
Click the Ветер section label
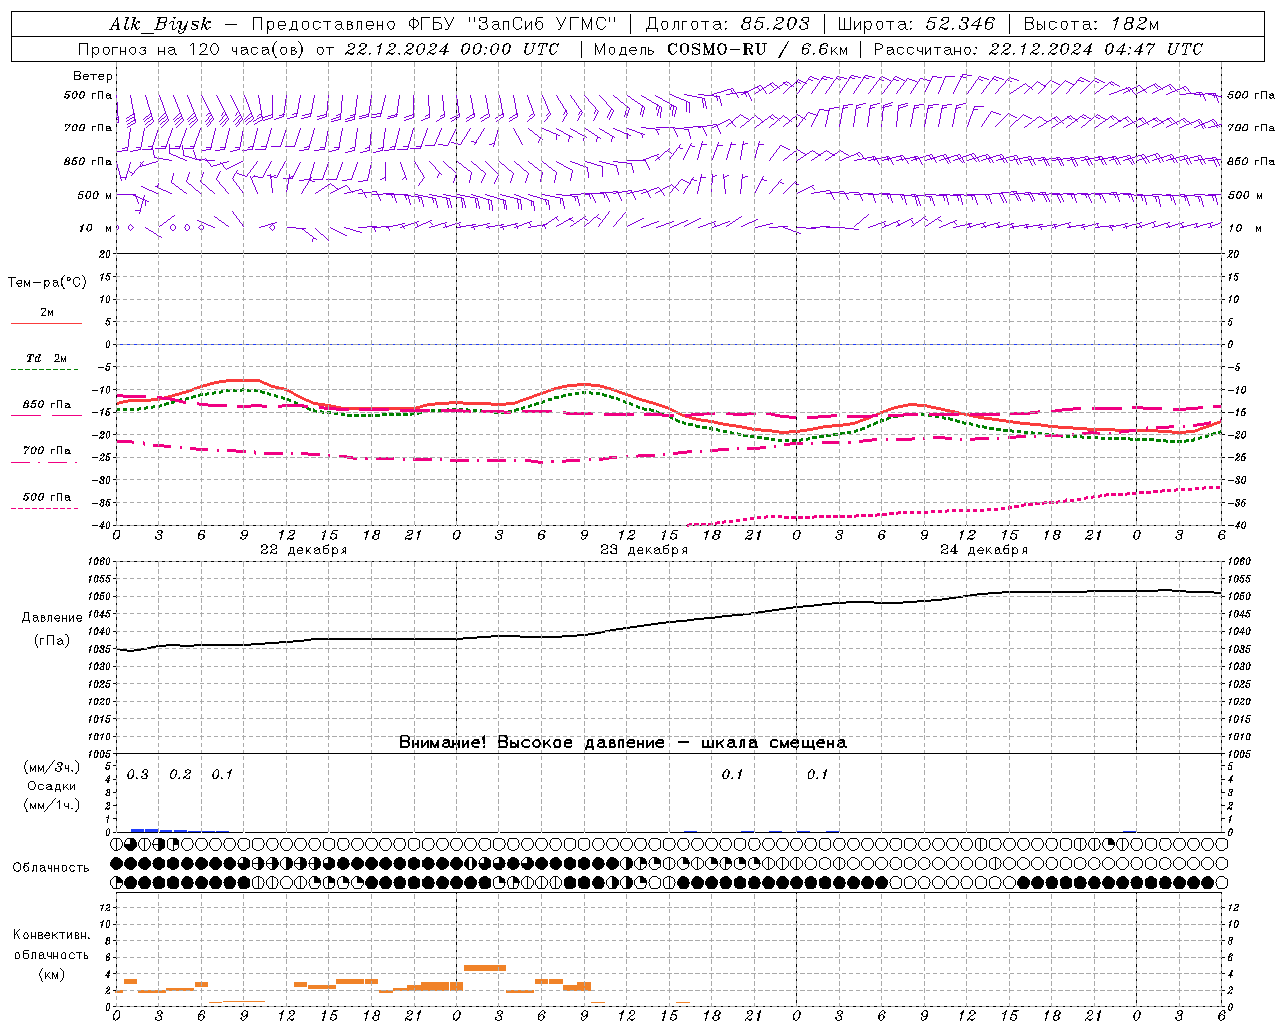tap(93, 76)
